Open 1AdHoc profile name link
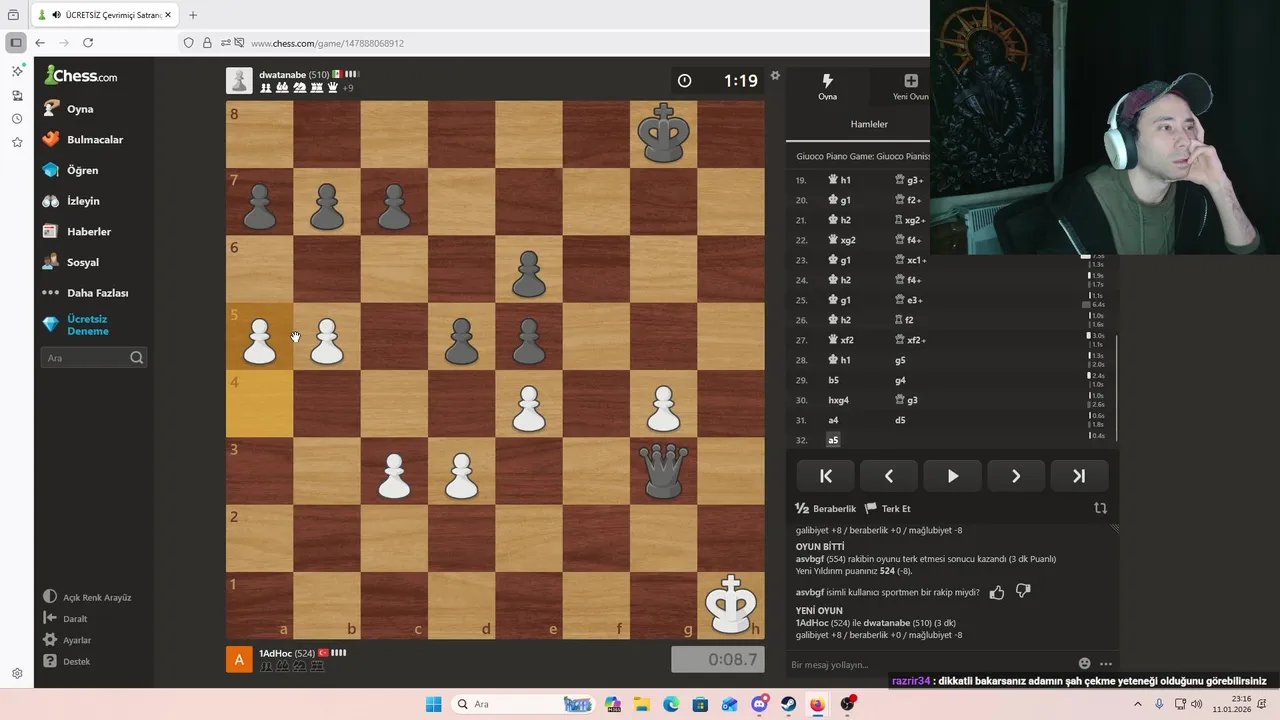 (276, 653)
